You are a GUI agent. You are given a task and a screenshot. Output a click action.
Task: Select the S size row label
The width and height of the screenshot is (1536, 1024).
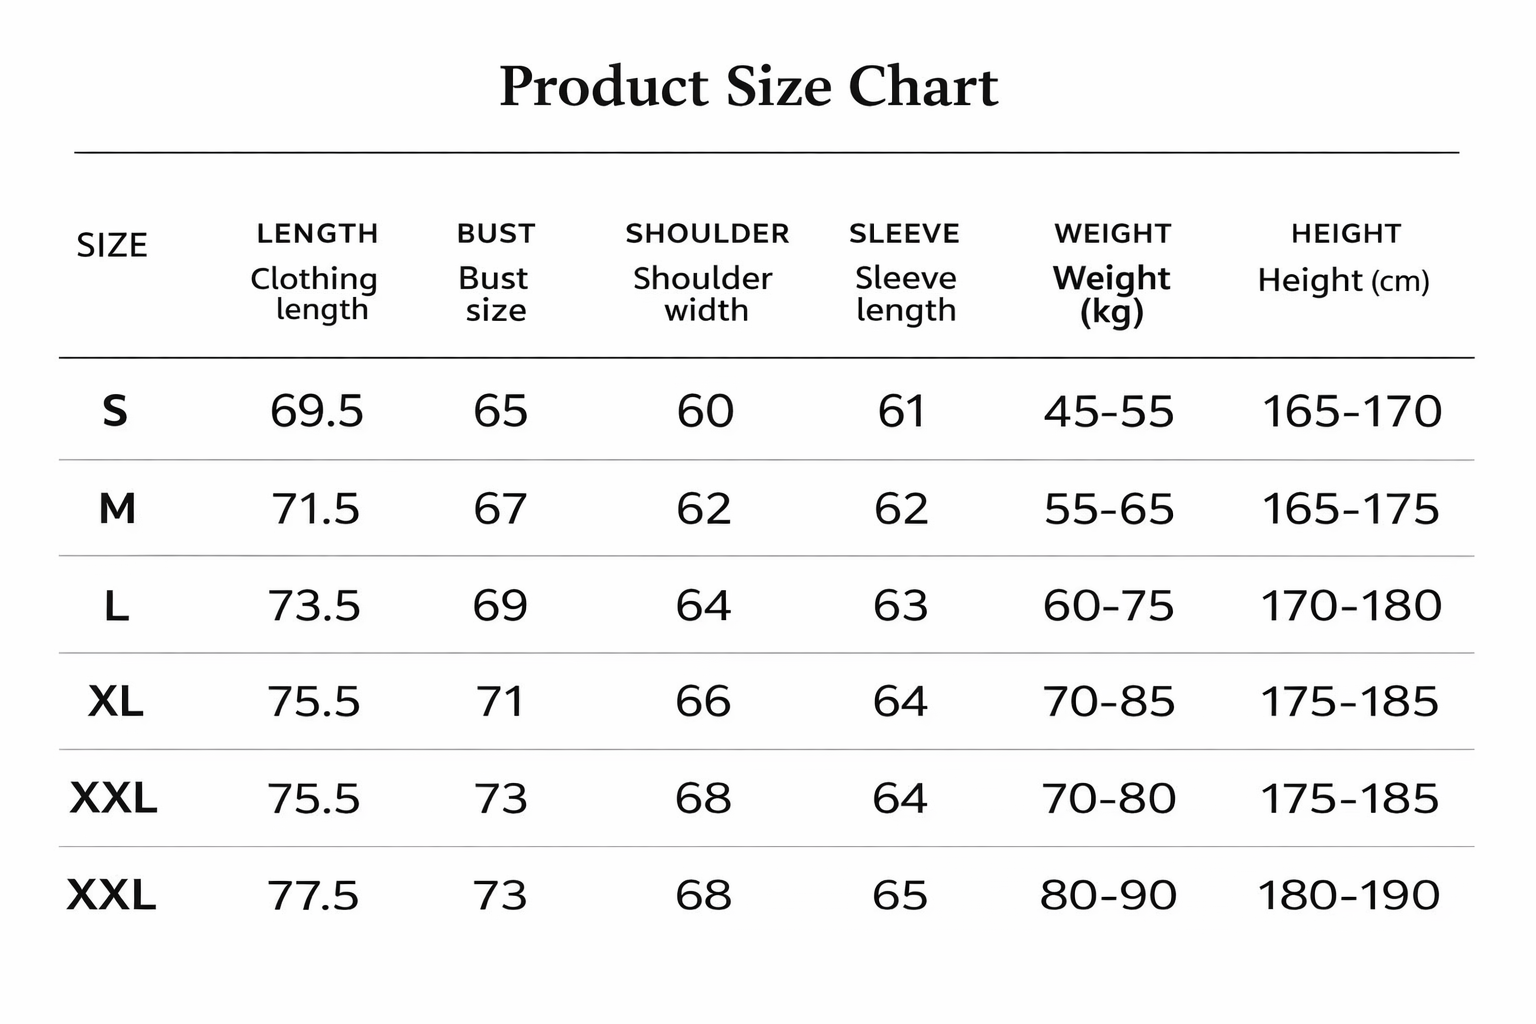(x=115, y=411)
